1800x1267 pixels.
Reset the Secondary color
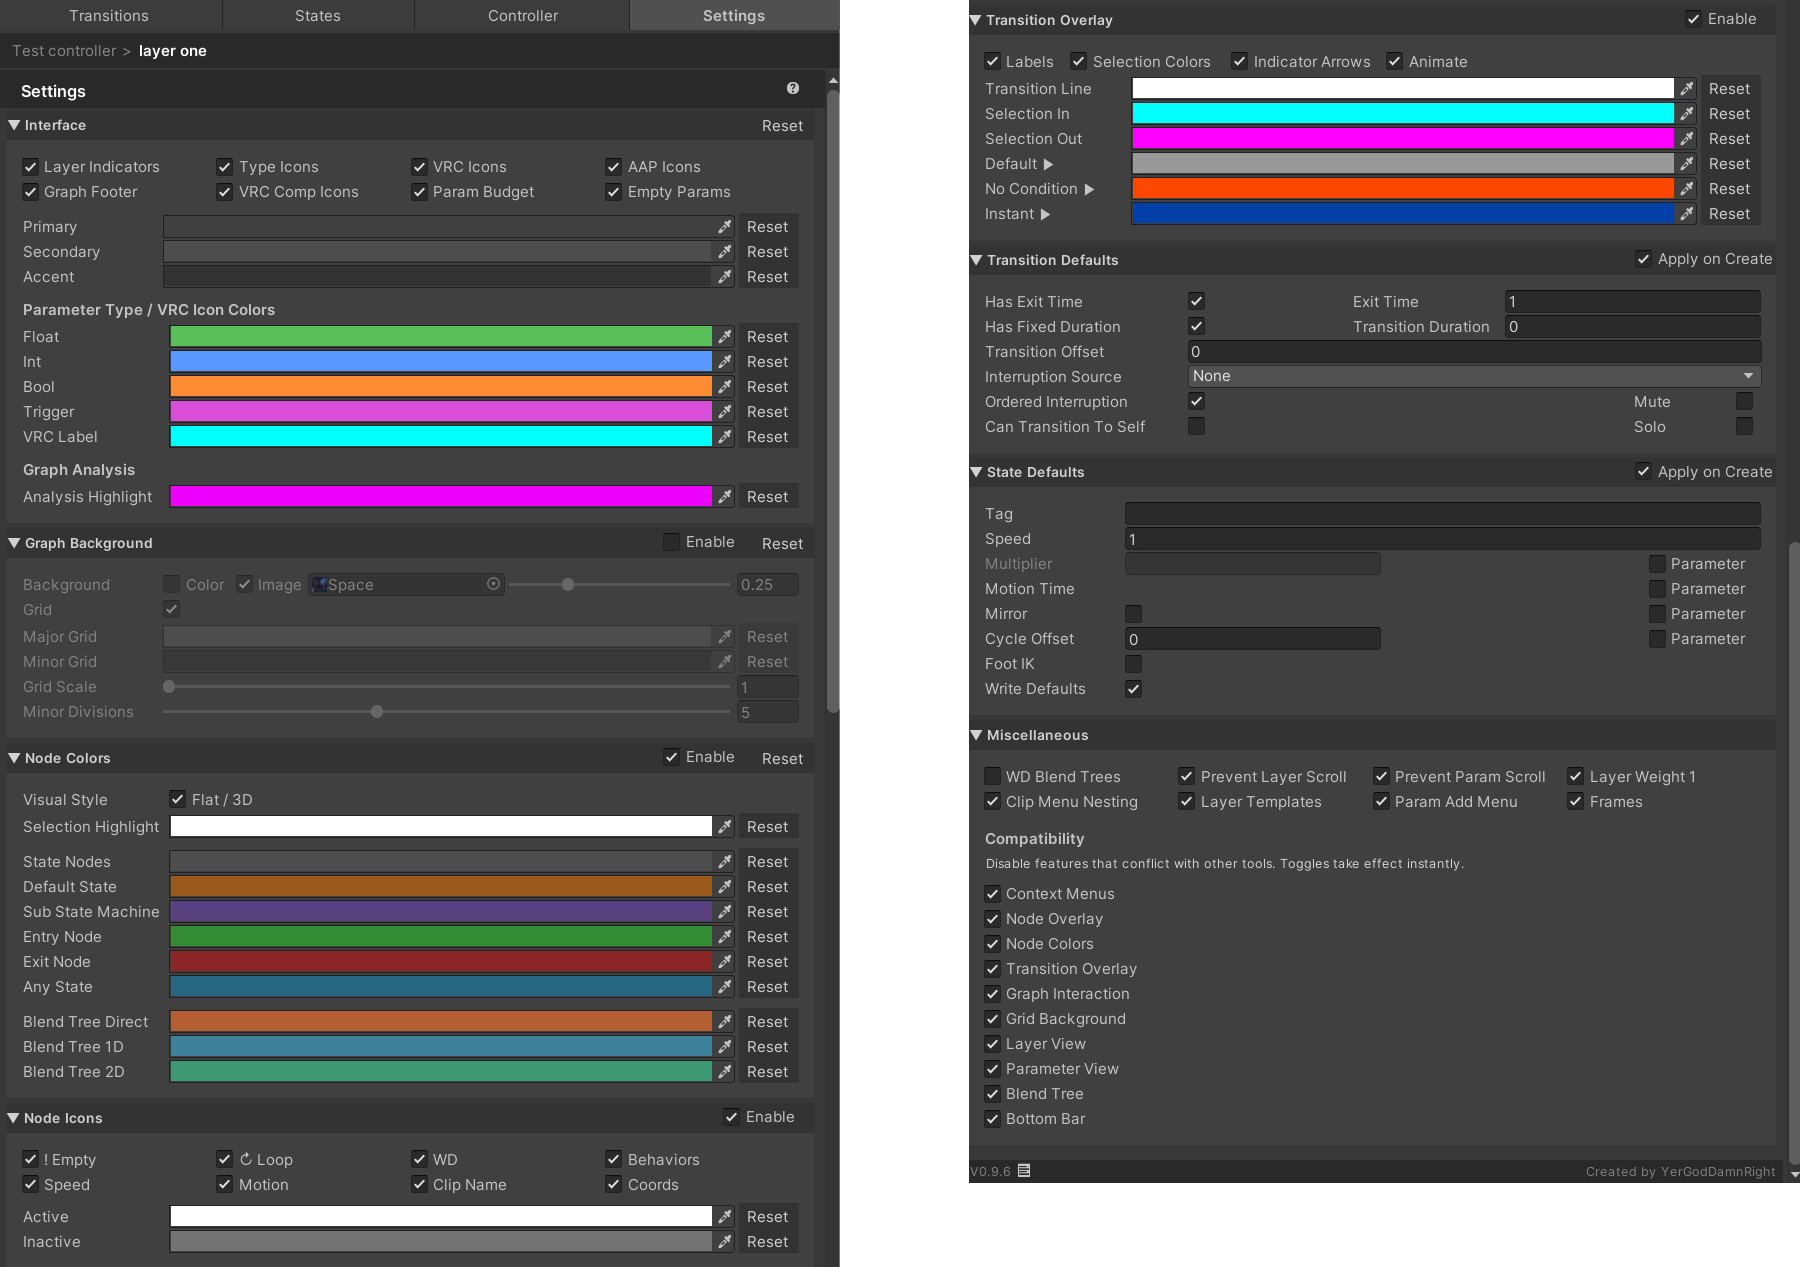[767, 252]
